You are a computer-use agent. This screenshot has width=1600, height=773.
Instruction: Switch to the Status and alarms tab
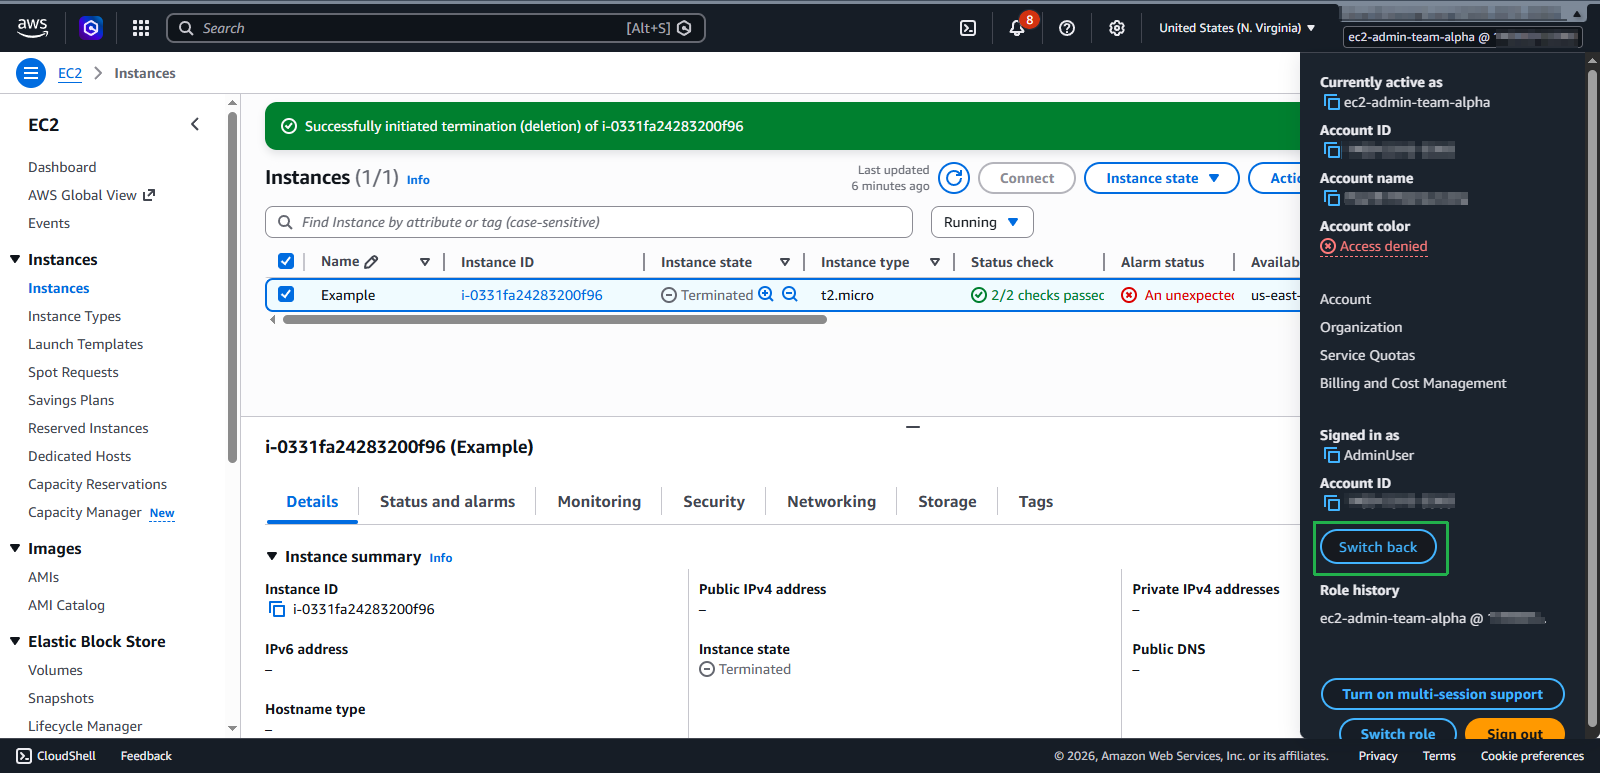(x=447, y=502)
